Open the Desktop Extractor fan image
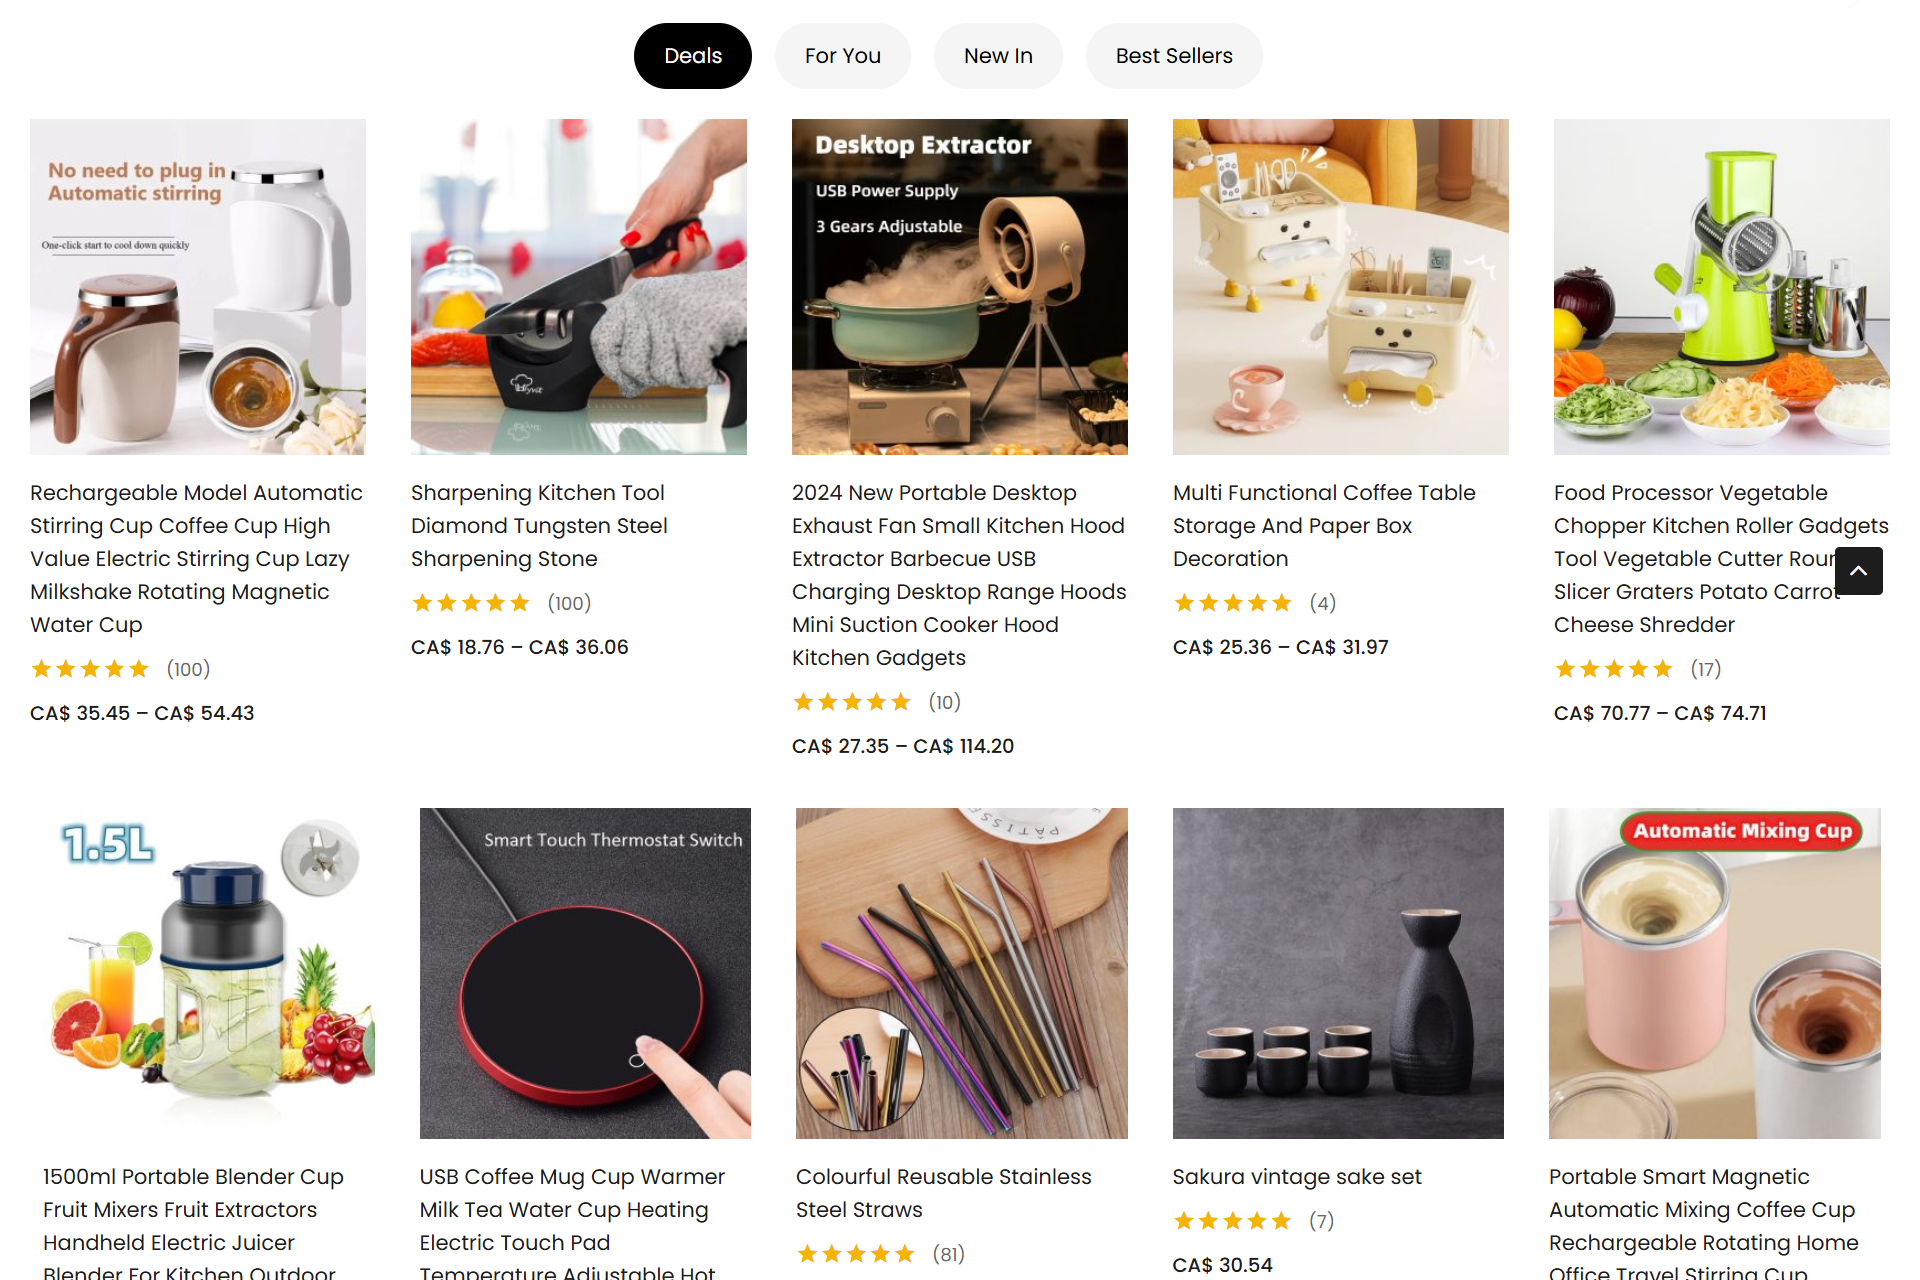The height and width of the screenshot is (1280, 1920). click(959, 287)
